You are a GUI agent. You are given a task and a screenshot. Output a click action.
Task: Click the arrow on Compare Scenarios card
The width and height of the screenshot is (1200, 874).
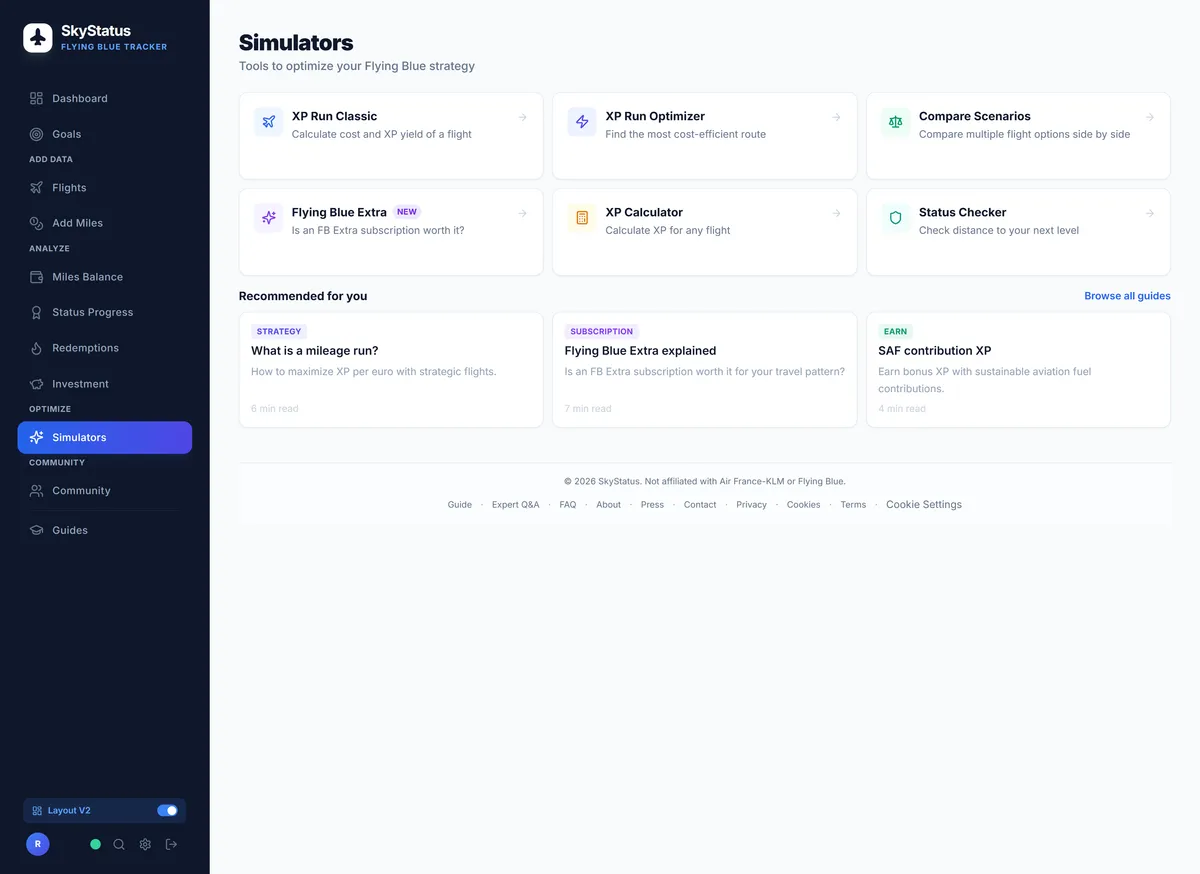pos(1149,117)
